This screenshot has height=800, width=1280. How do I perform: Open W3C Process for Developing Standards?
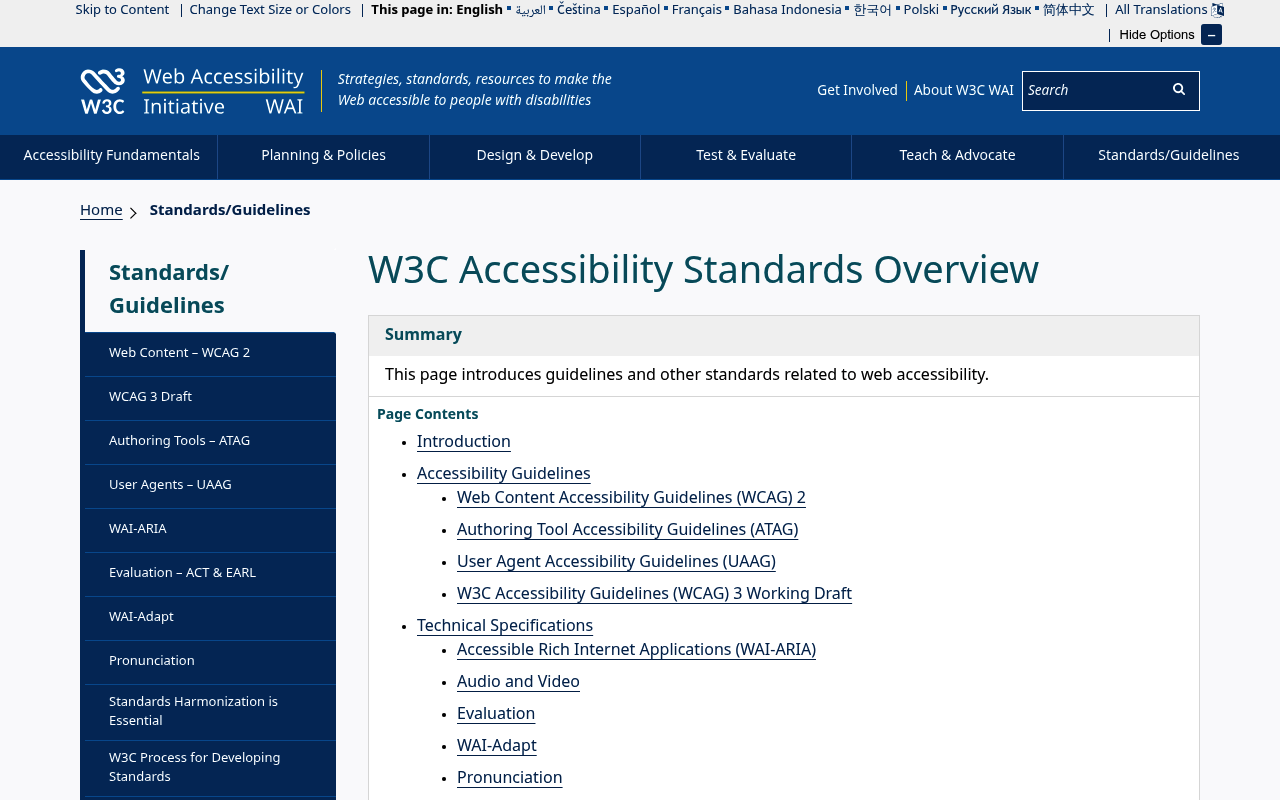coord(210,768)
